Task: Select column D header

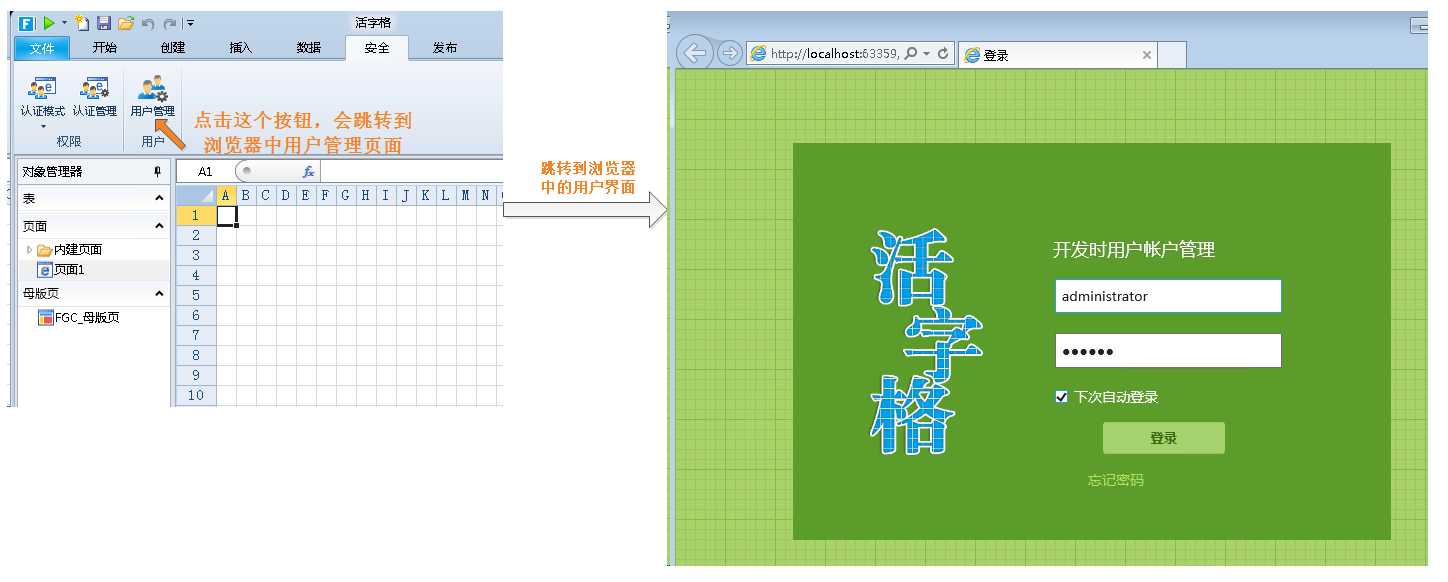Action: pos(285,195)
